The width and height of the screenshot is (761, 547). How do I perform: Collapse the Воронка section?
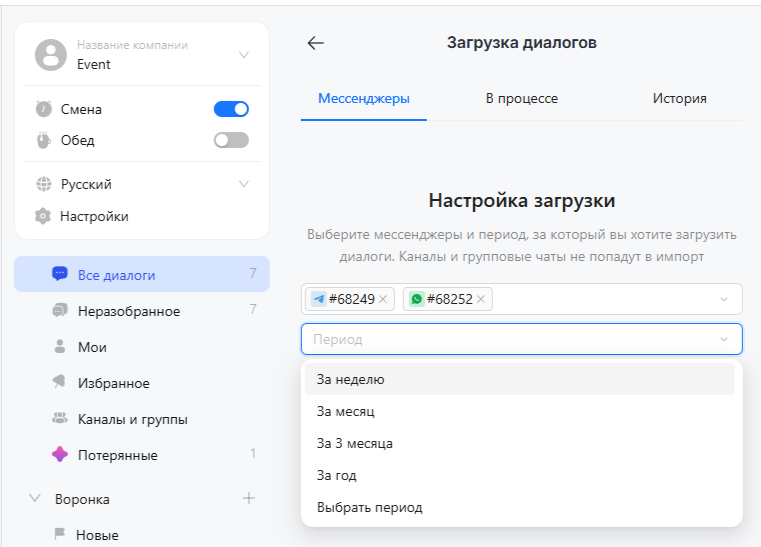click(35, 498)
